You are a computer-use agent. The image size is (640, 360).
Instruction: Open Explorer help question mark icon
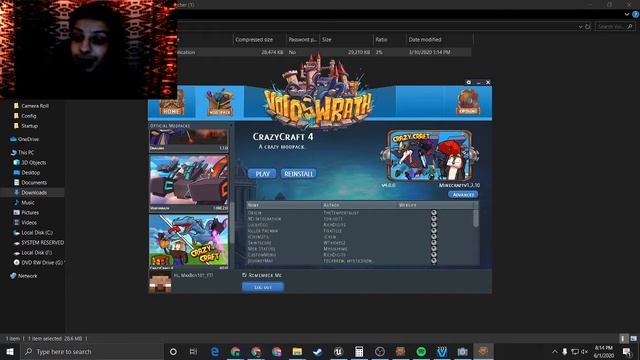[x=635, y=14]
